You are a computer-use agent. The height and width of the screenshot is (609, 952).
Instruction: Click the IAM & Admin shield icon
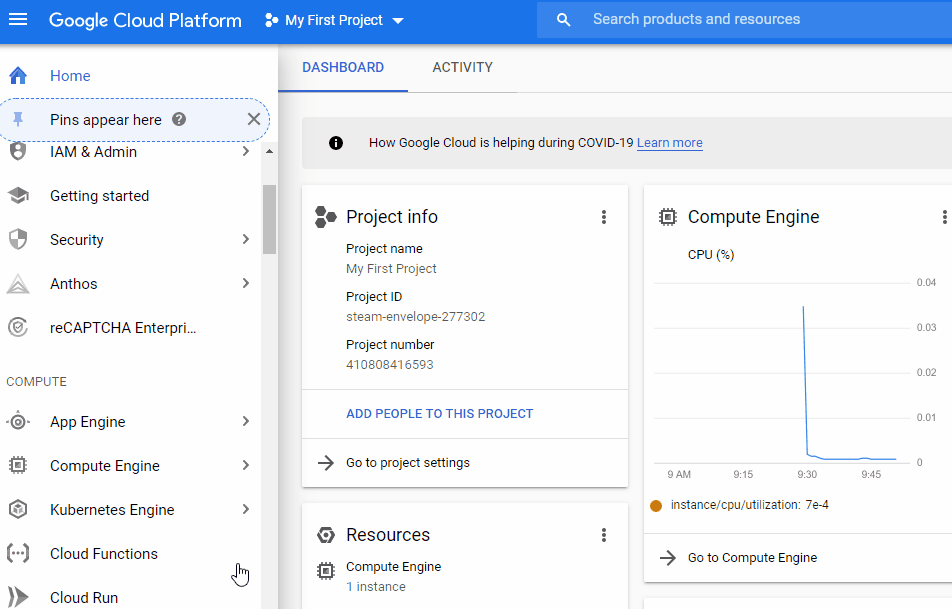[18, 152]
